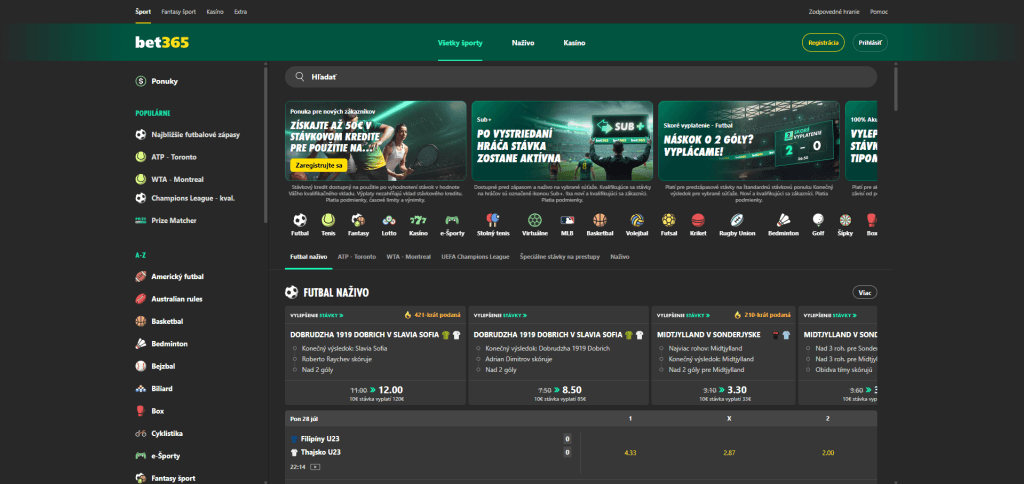Open the Sub+ promo banner
Image resolution: width=1024 pixels, height=484 pixels.
(562, 140)
